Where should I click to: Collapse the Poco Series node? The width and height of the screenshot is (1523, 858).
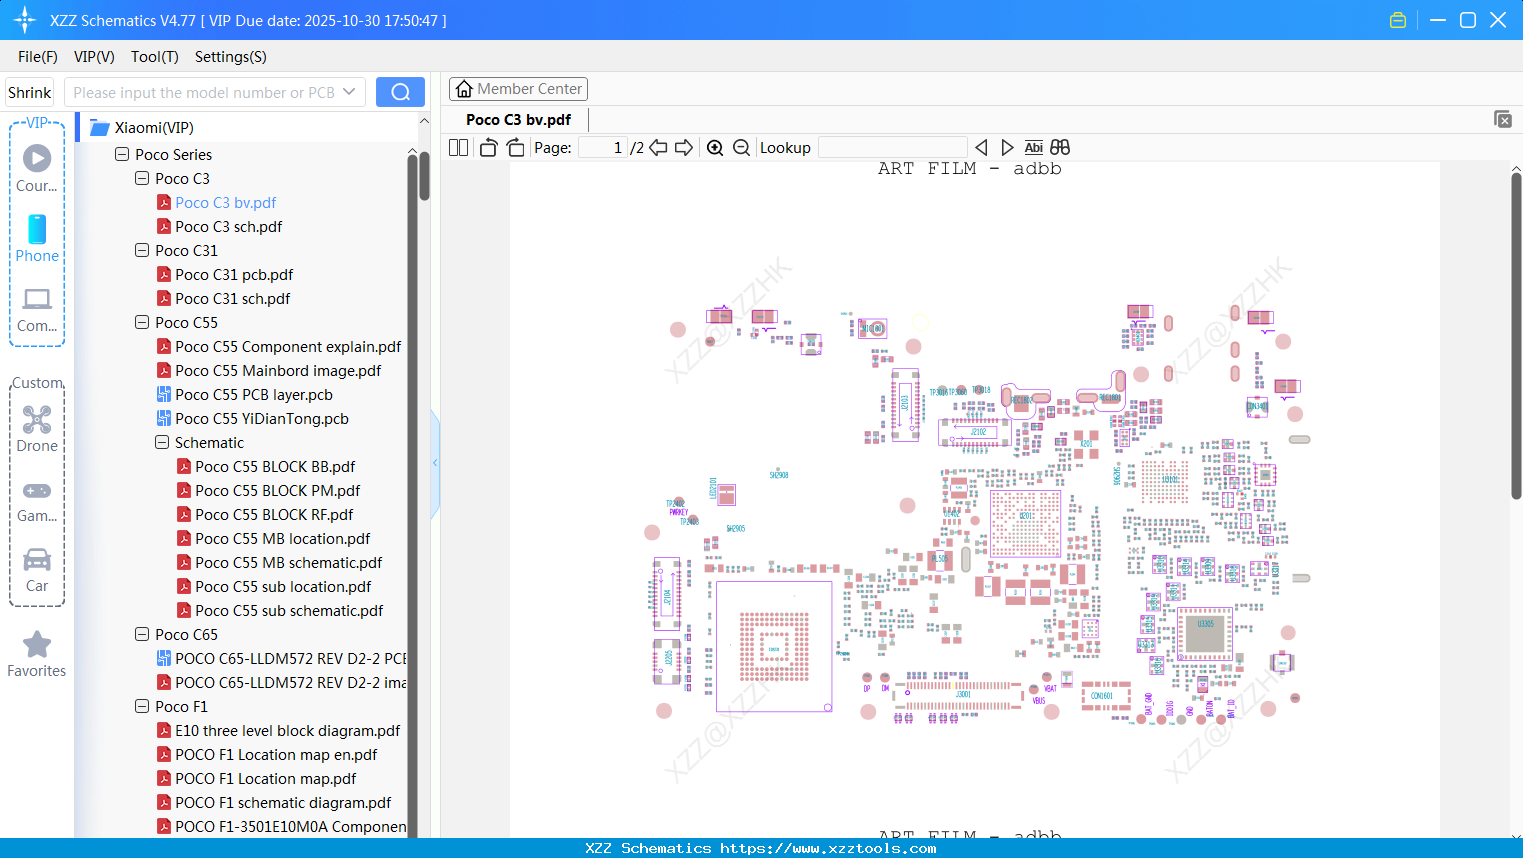[122, 154]
